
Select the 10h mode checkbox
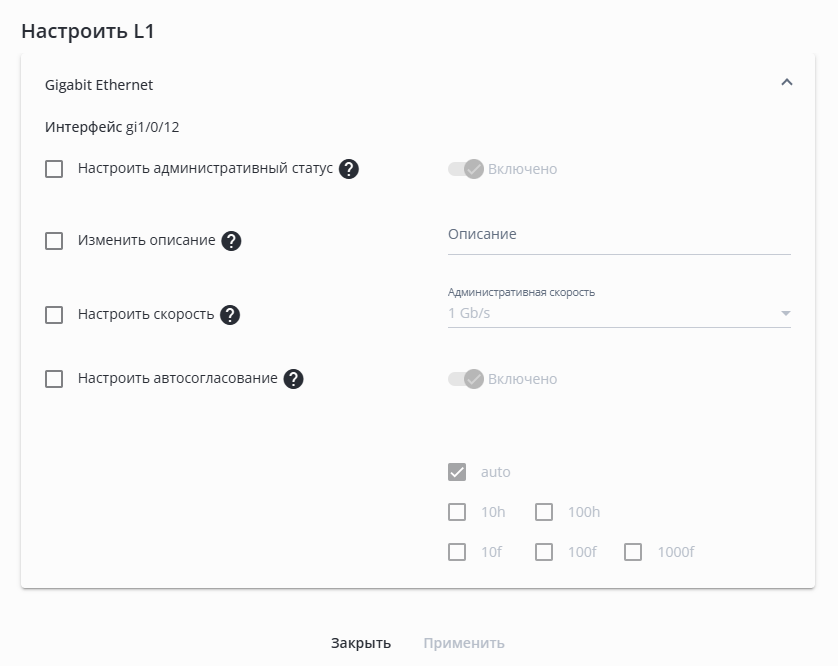point(457,512)
